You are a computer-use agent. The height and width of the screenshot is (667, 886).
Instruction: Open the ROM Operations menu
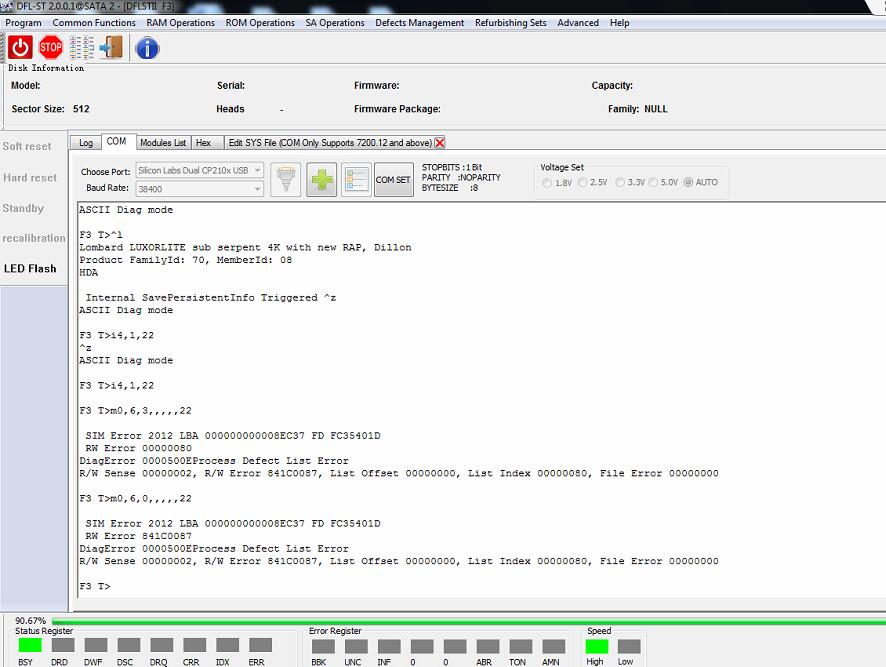coord(260,23)
